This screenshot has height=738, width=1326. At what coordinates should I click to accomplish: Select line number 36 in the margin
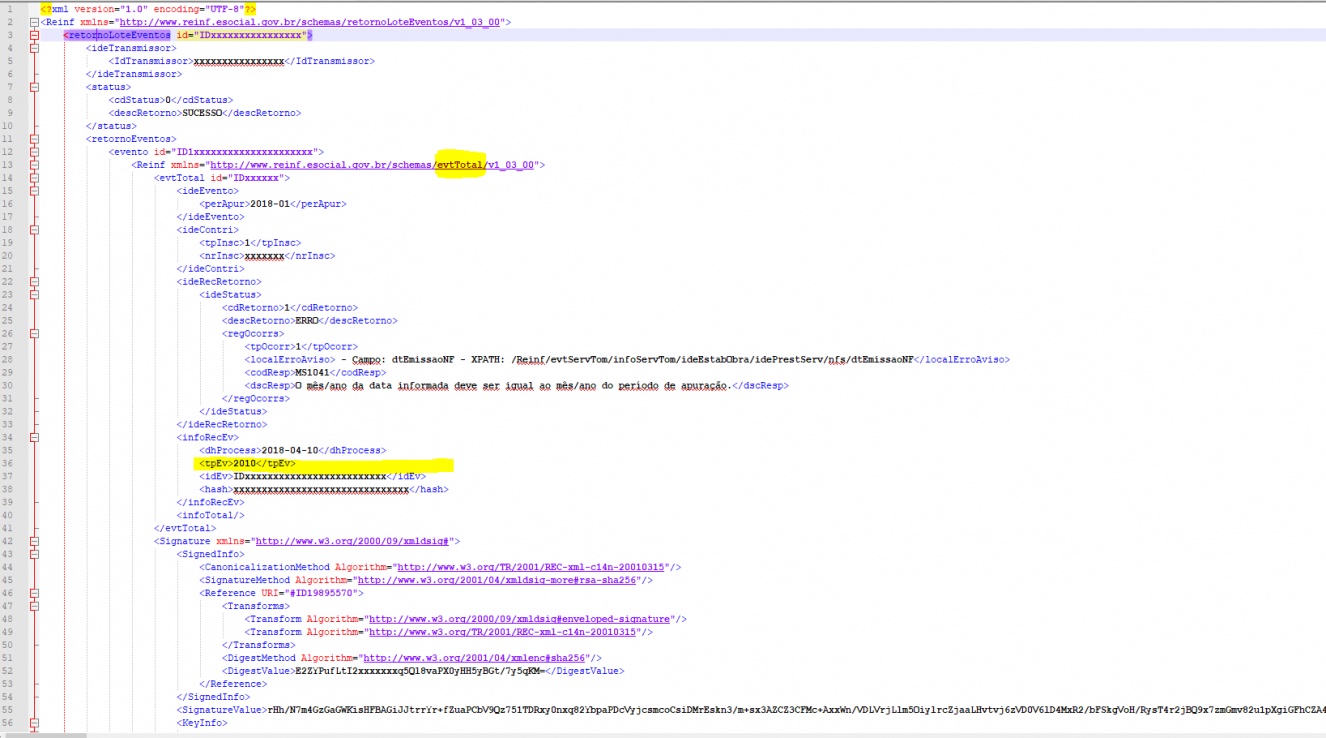pos(9,463)
